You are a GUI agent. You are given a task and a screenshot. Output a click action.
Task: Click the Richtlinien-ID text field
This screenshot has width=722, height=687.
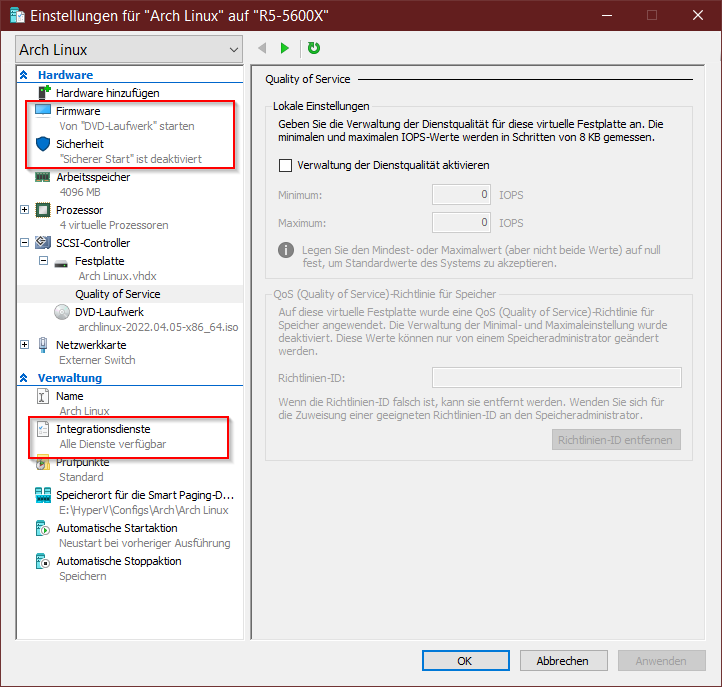[557, 378]
